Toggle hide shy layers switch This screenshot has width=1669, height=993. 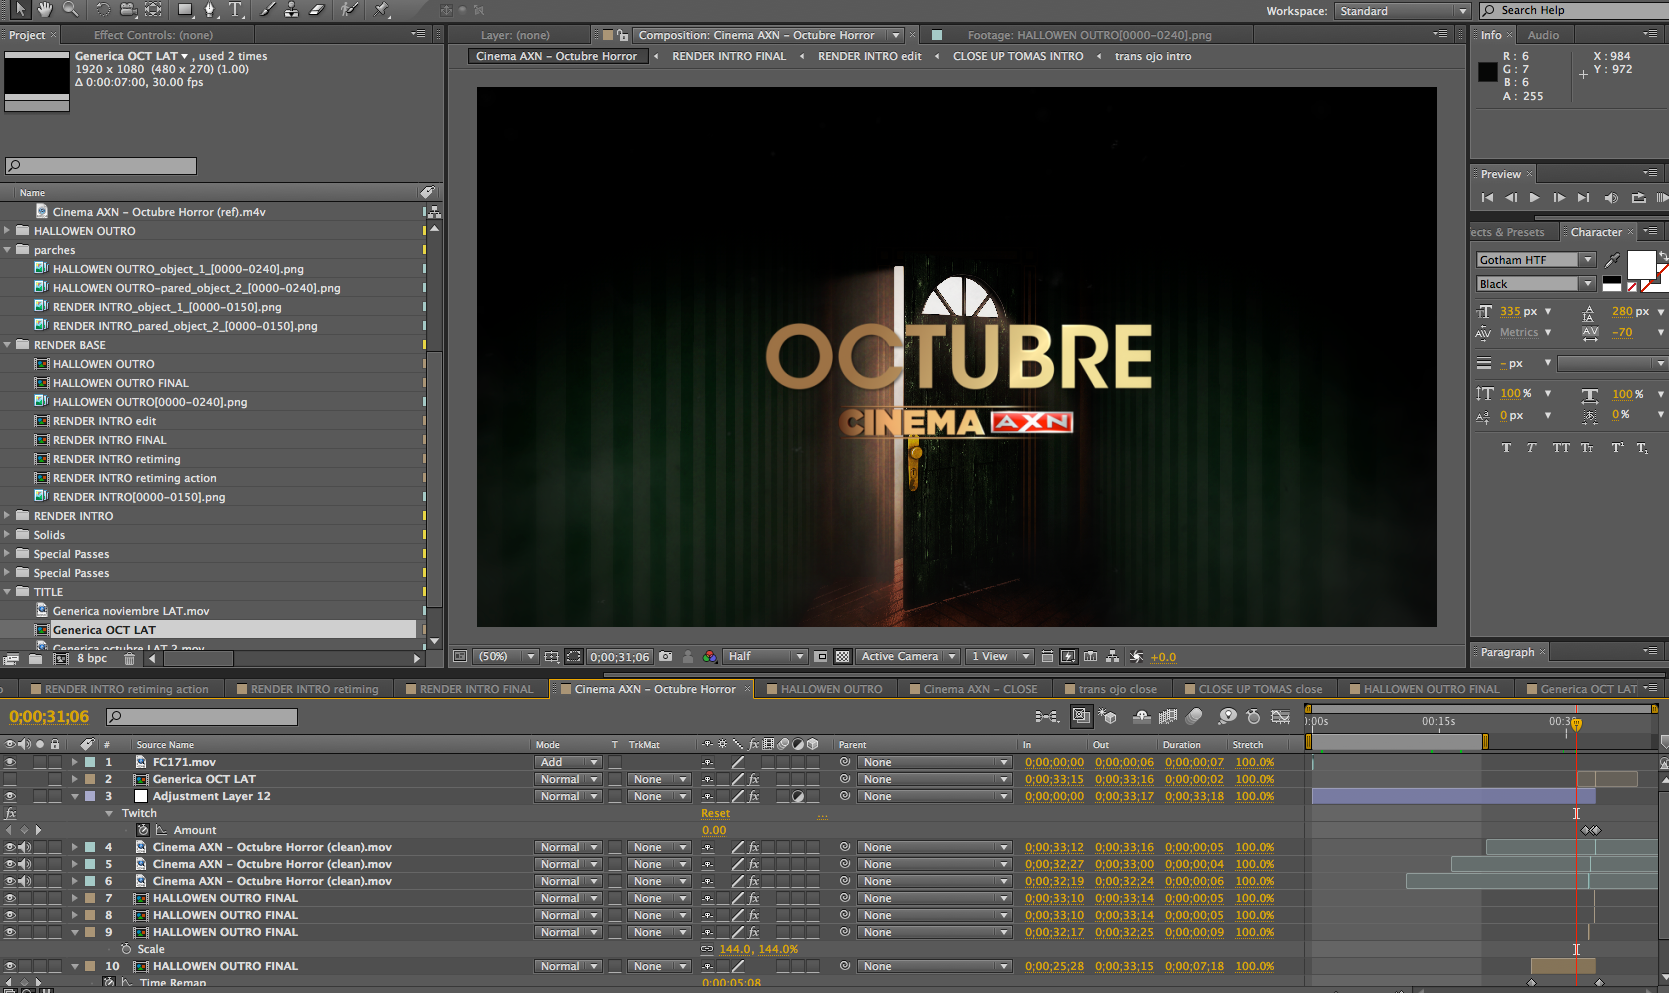point(1141,716)
